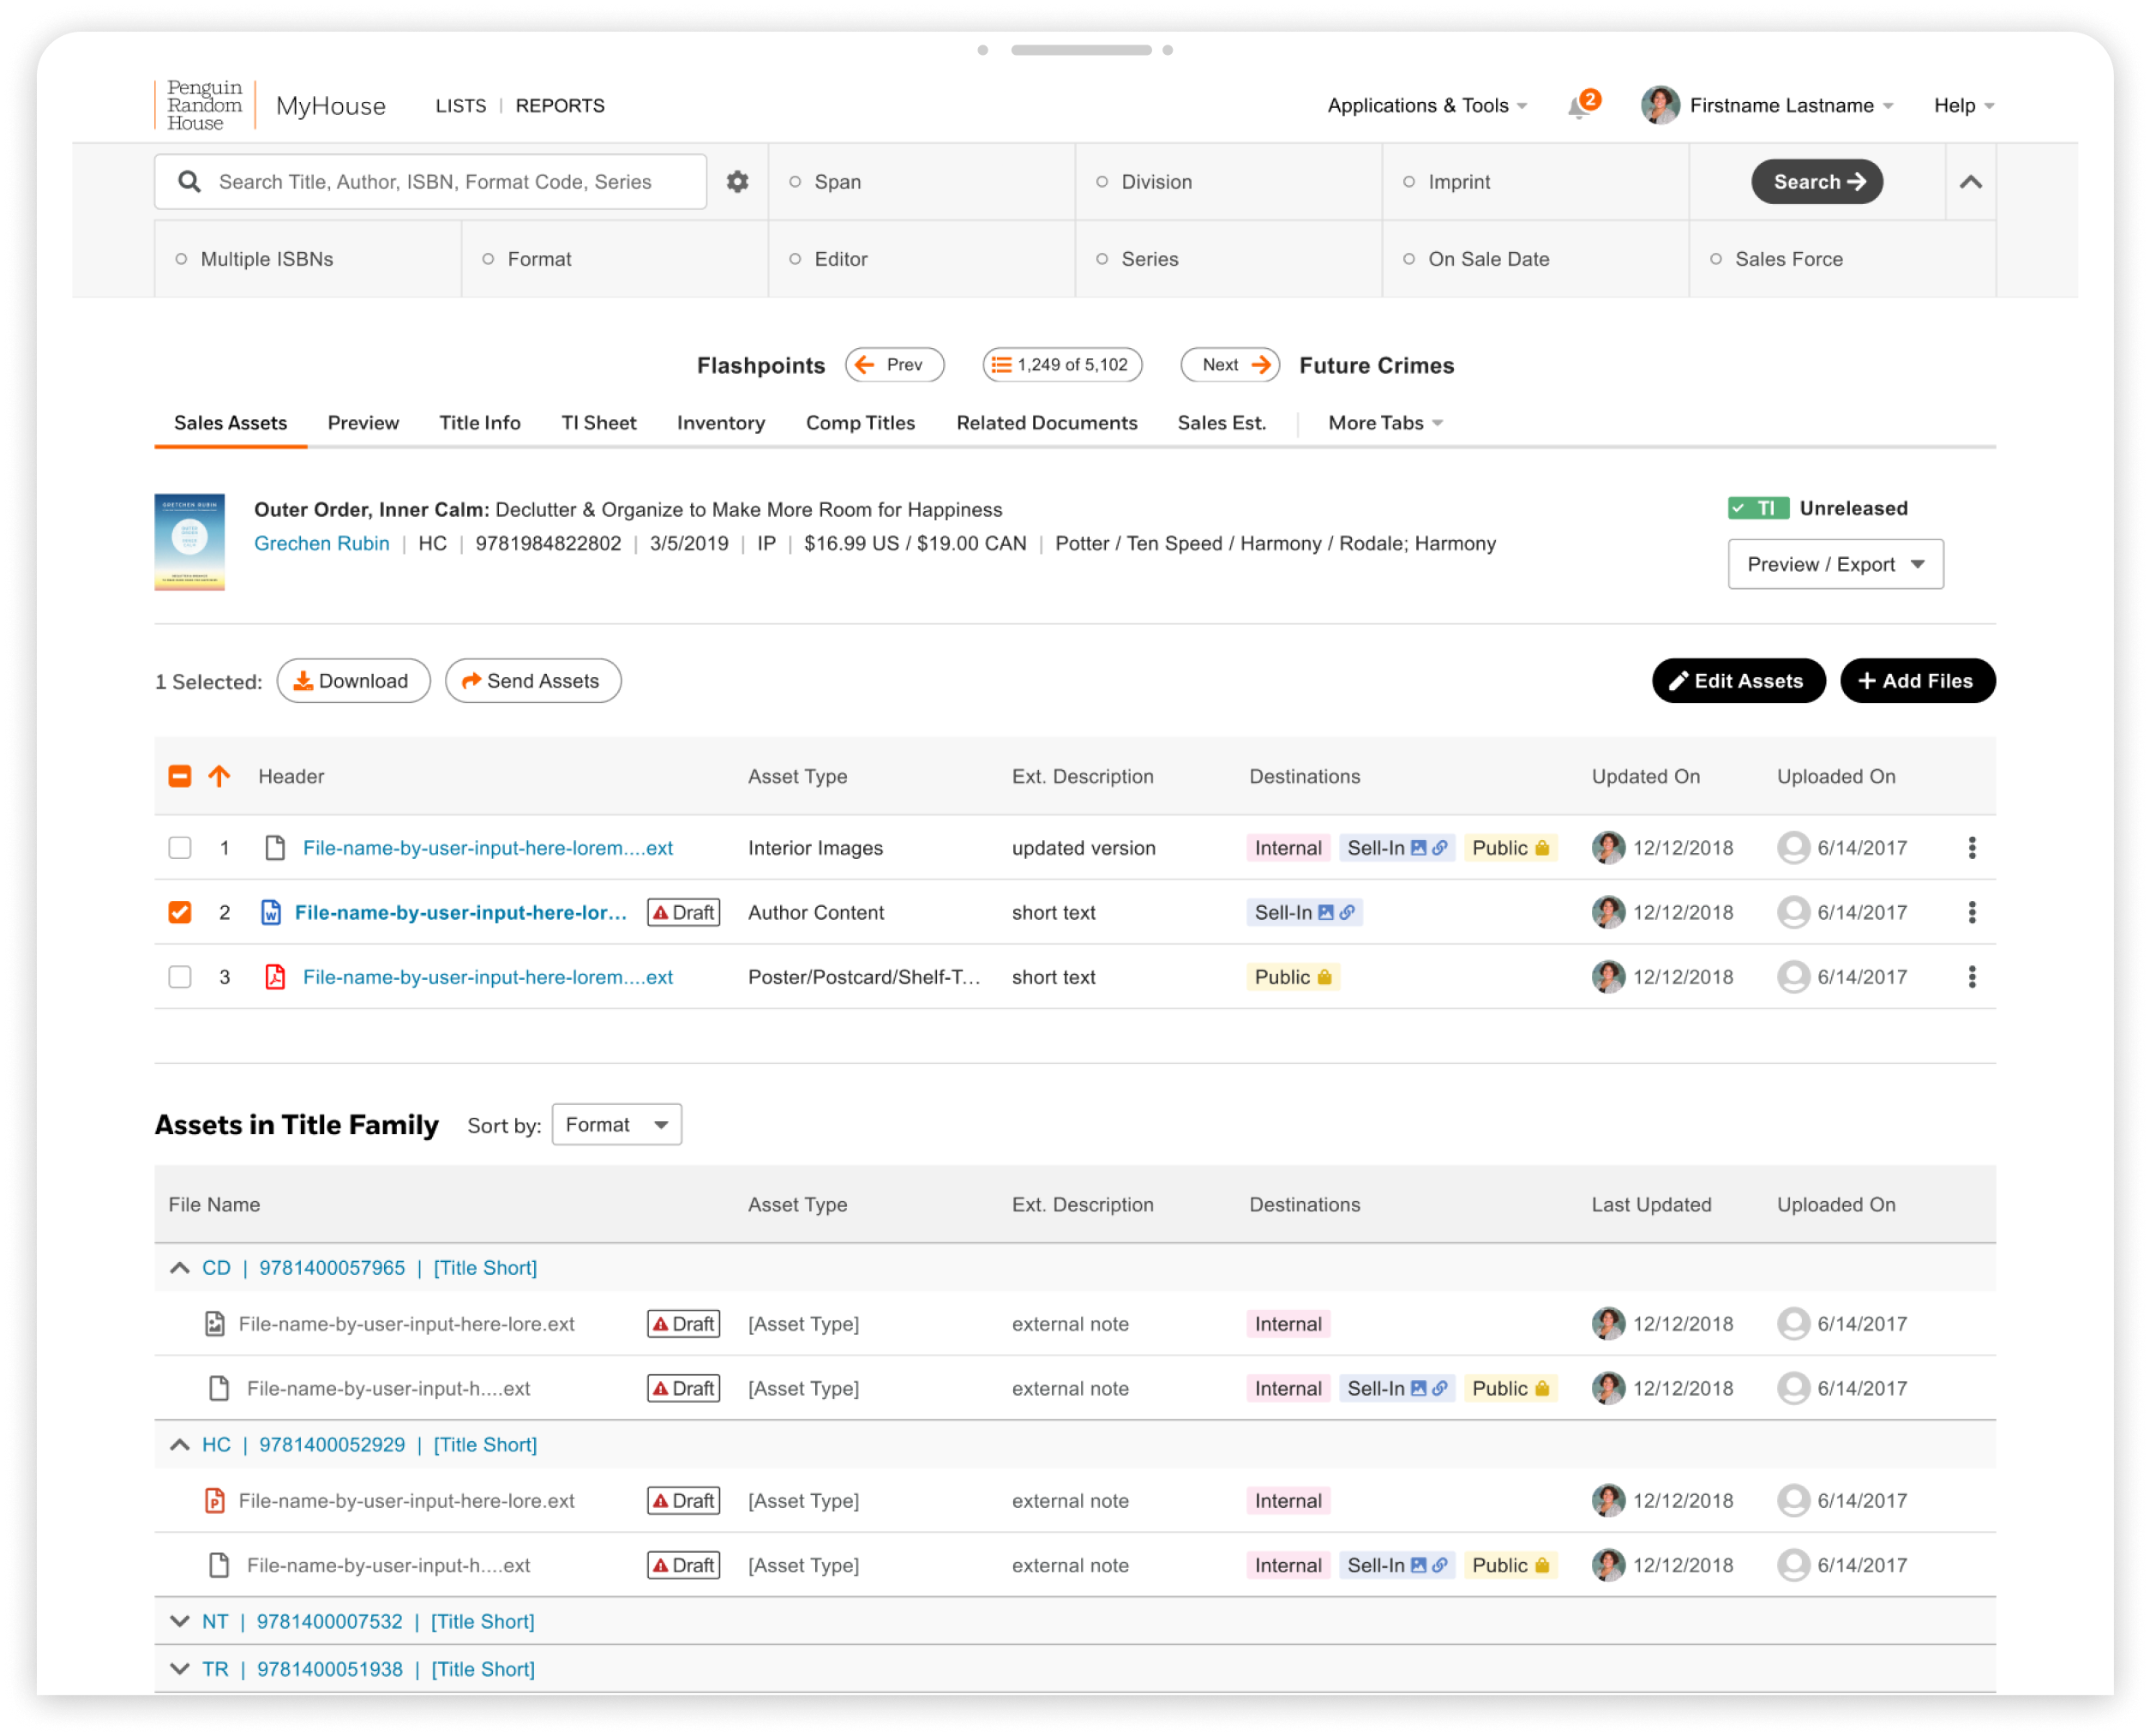
Task: Open the Sort by Format dropdown
Action: [616, 1125]
